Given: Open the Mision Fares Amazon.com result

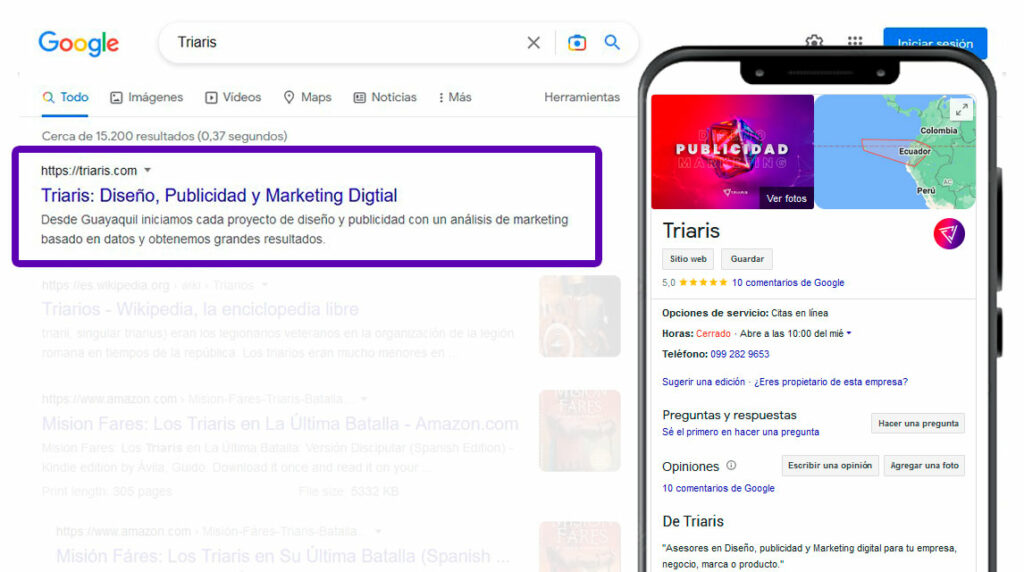Looking at the screenshot, I should pos(280,424).
